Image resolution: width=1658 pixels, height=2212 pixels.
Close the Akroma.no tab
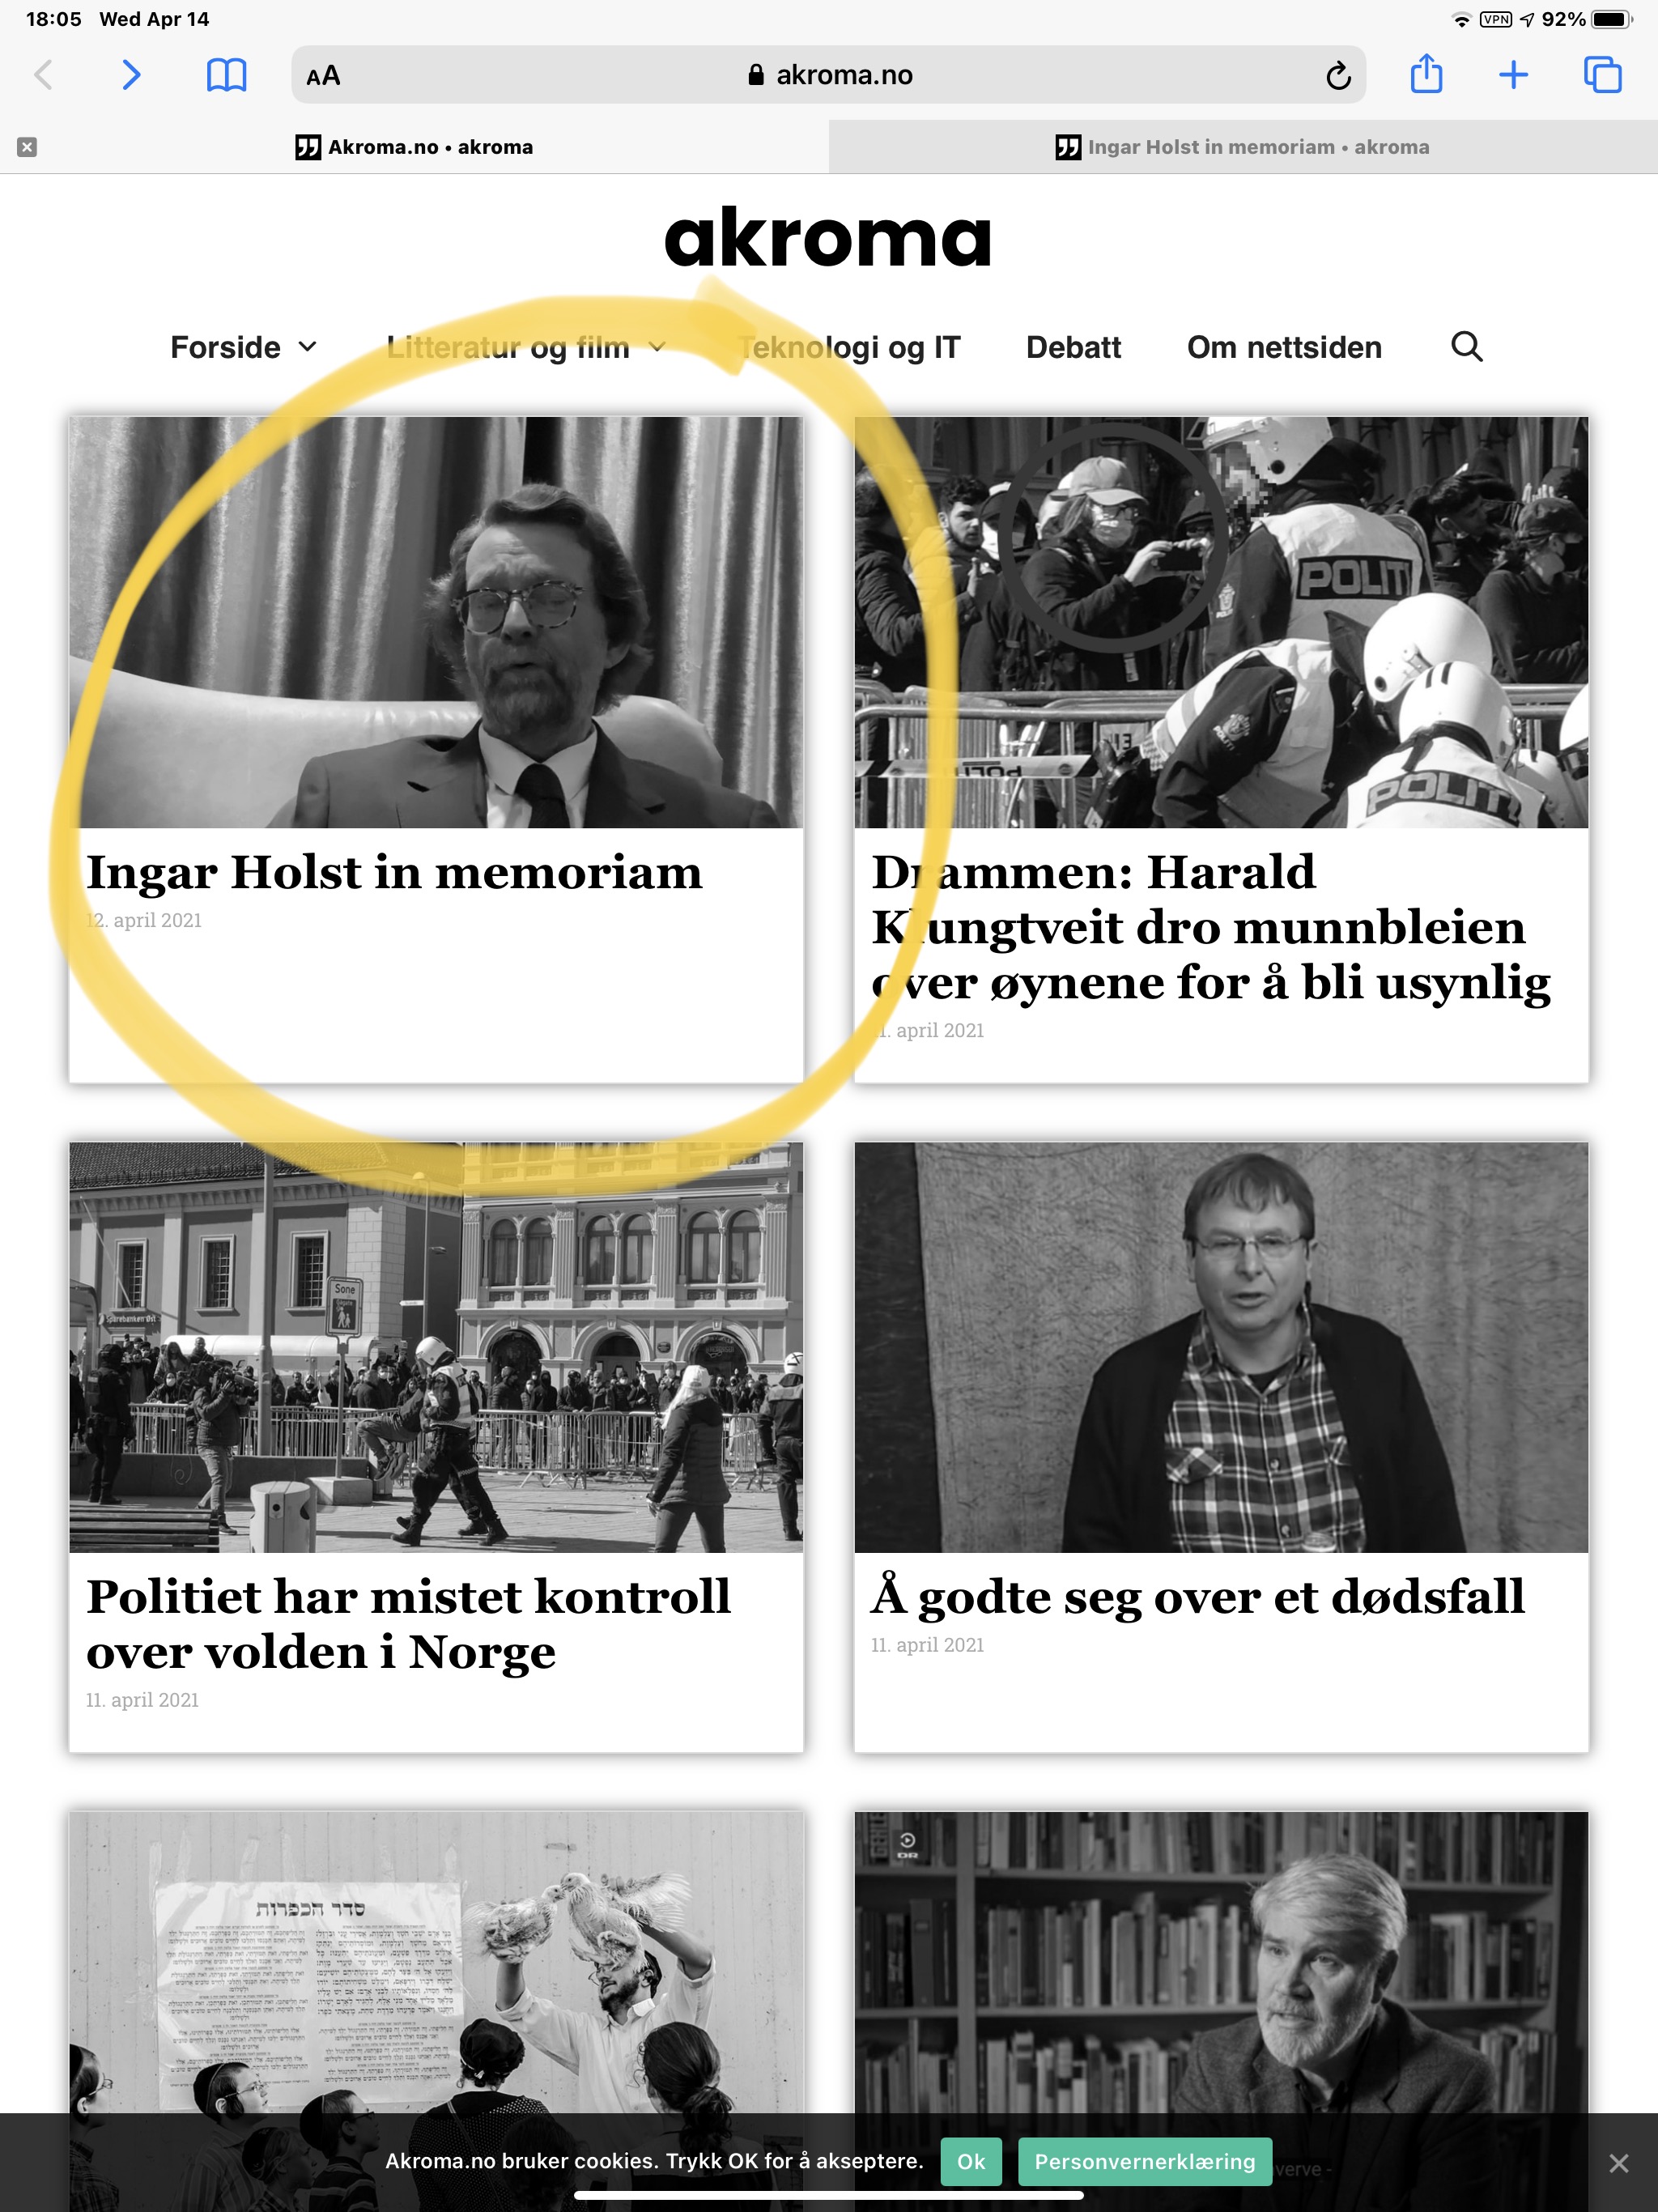(x=27, y=147)
